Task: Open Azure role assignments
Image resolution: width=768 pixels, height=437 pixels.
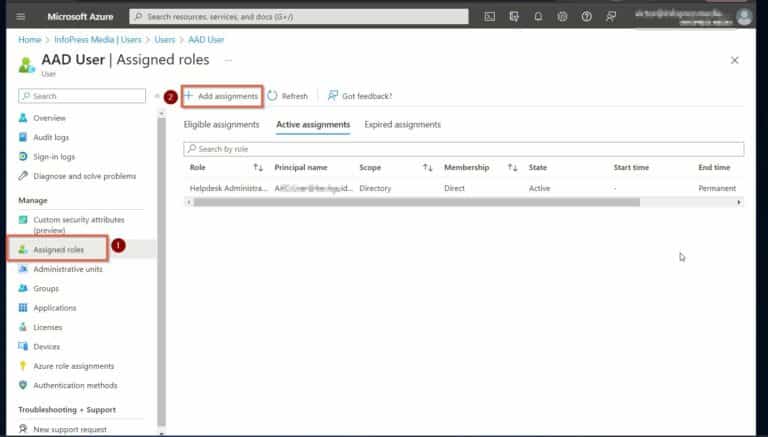Action: click(73, 366)
